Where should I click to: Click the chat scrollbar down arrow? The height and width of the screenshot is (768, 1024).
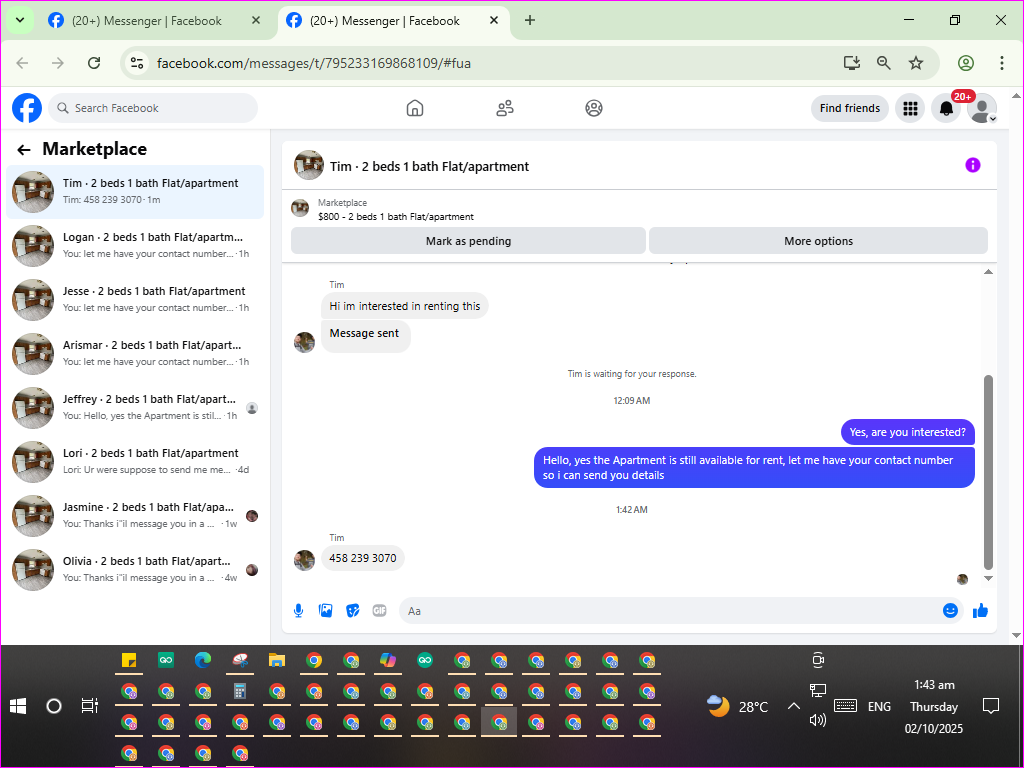pyautogui.click(x=988, y=578)
